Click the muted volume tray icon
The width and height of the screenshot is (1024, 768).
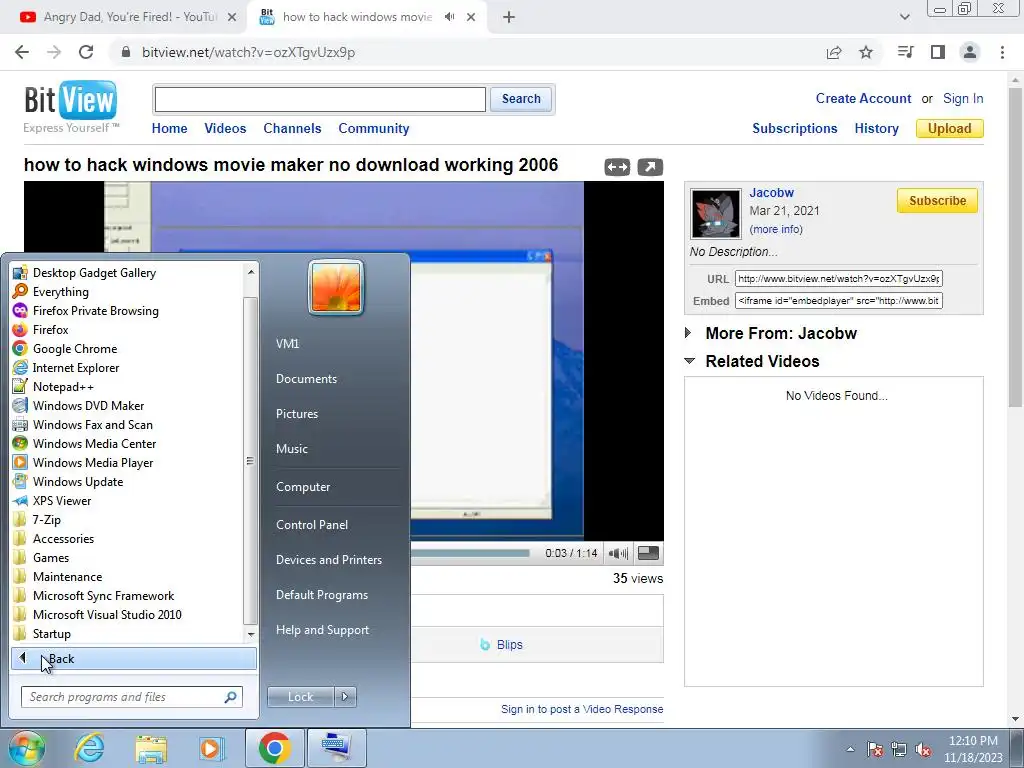(x=923, y=749)
